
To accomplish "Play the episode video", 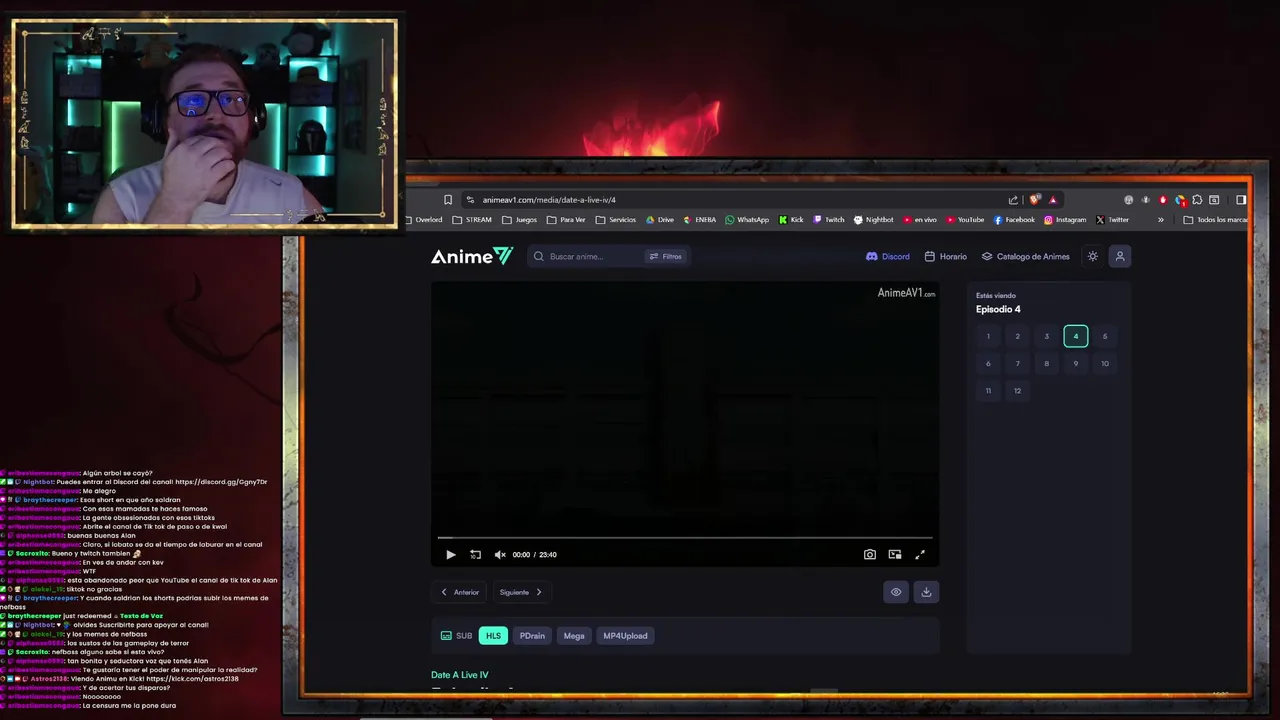I will tap(450, 554).
